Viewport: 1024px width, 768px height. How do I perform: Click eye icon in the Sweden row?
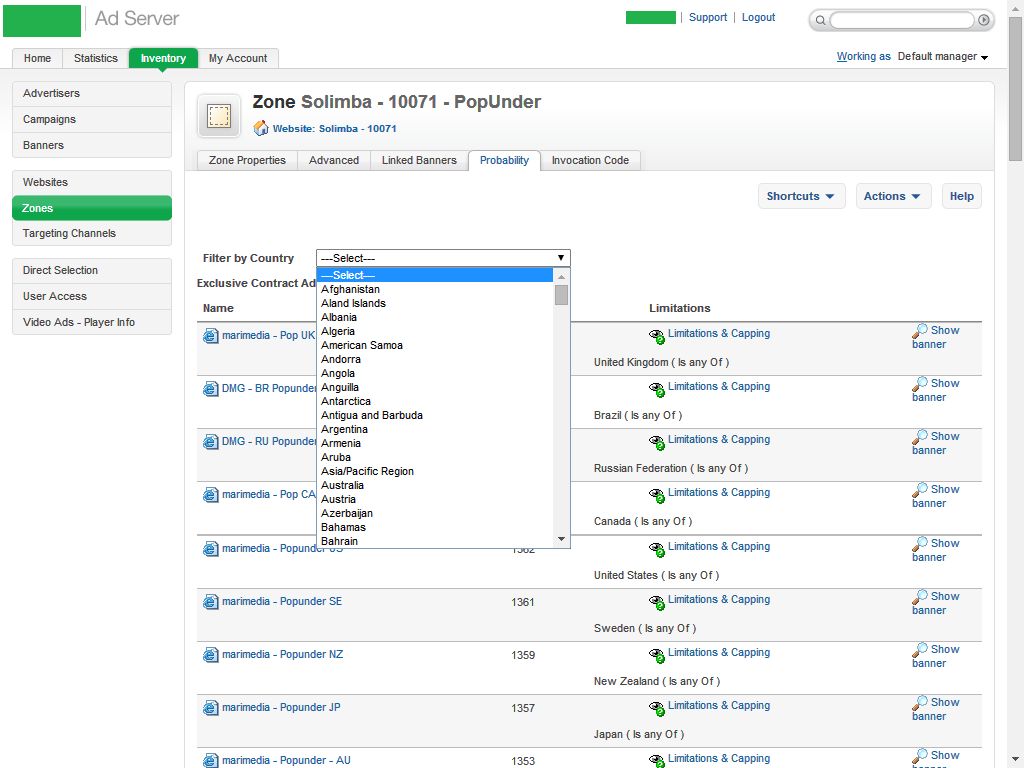(657, 601)
